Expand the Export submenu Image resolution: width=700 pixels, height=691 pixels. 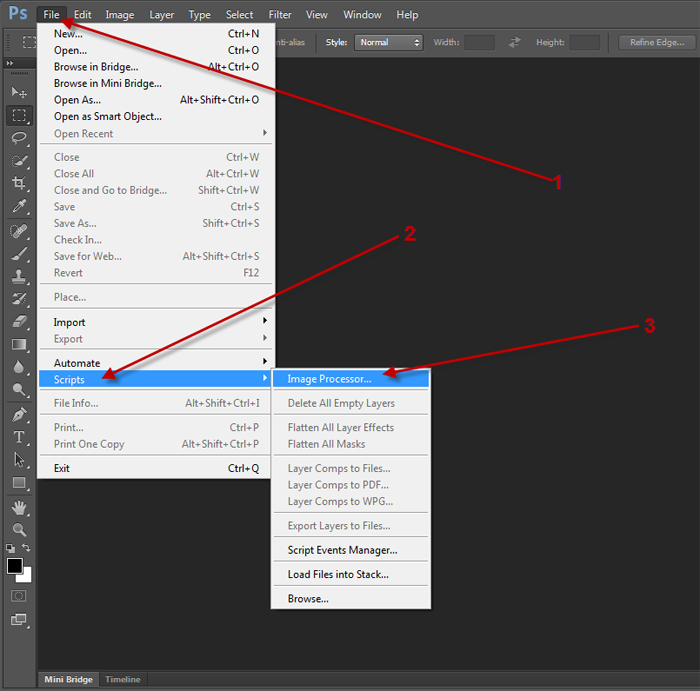tap(156, 339)
